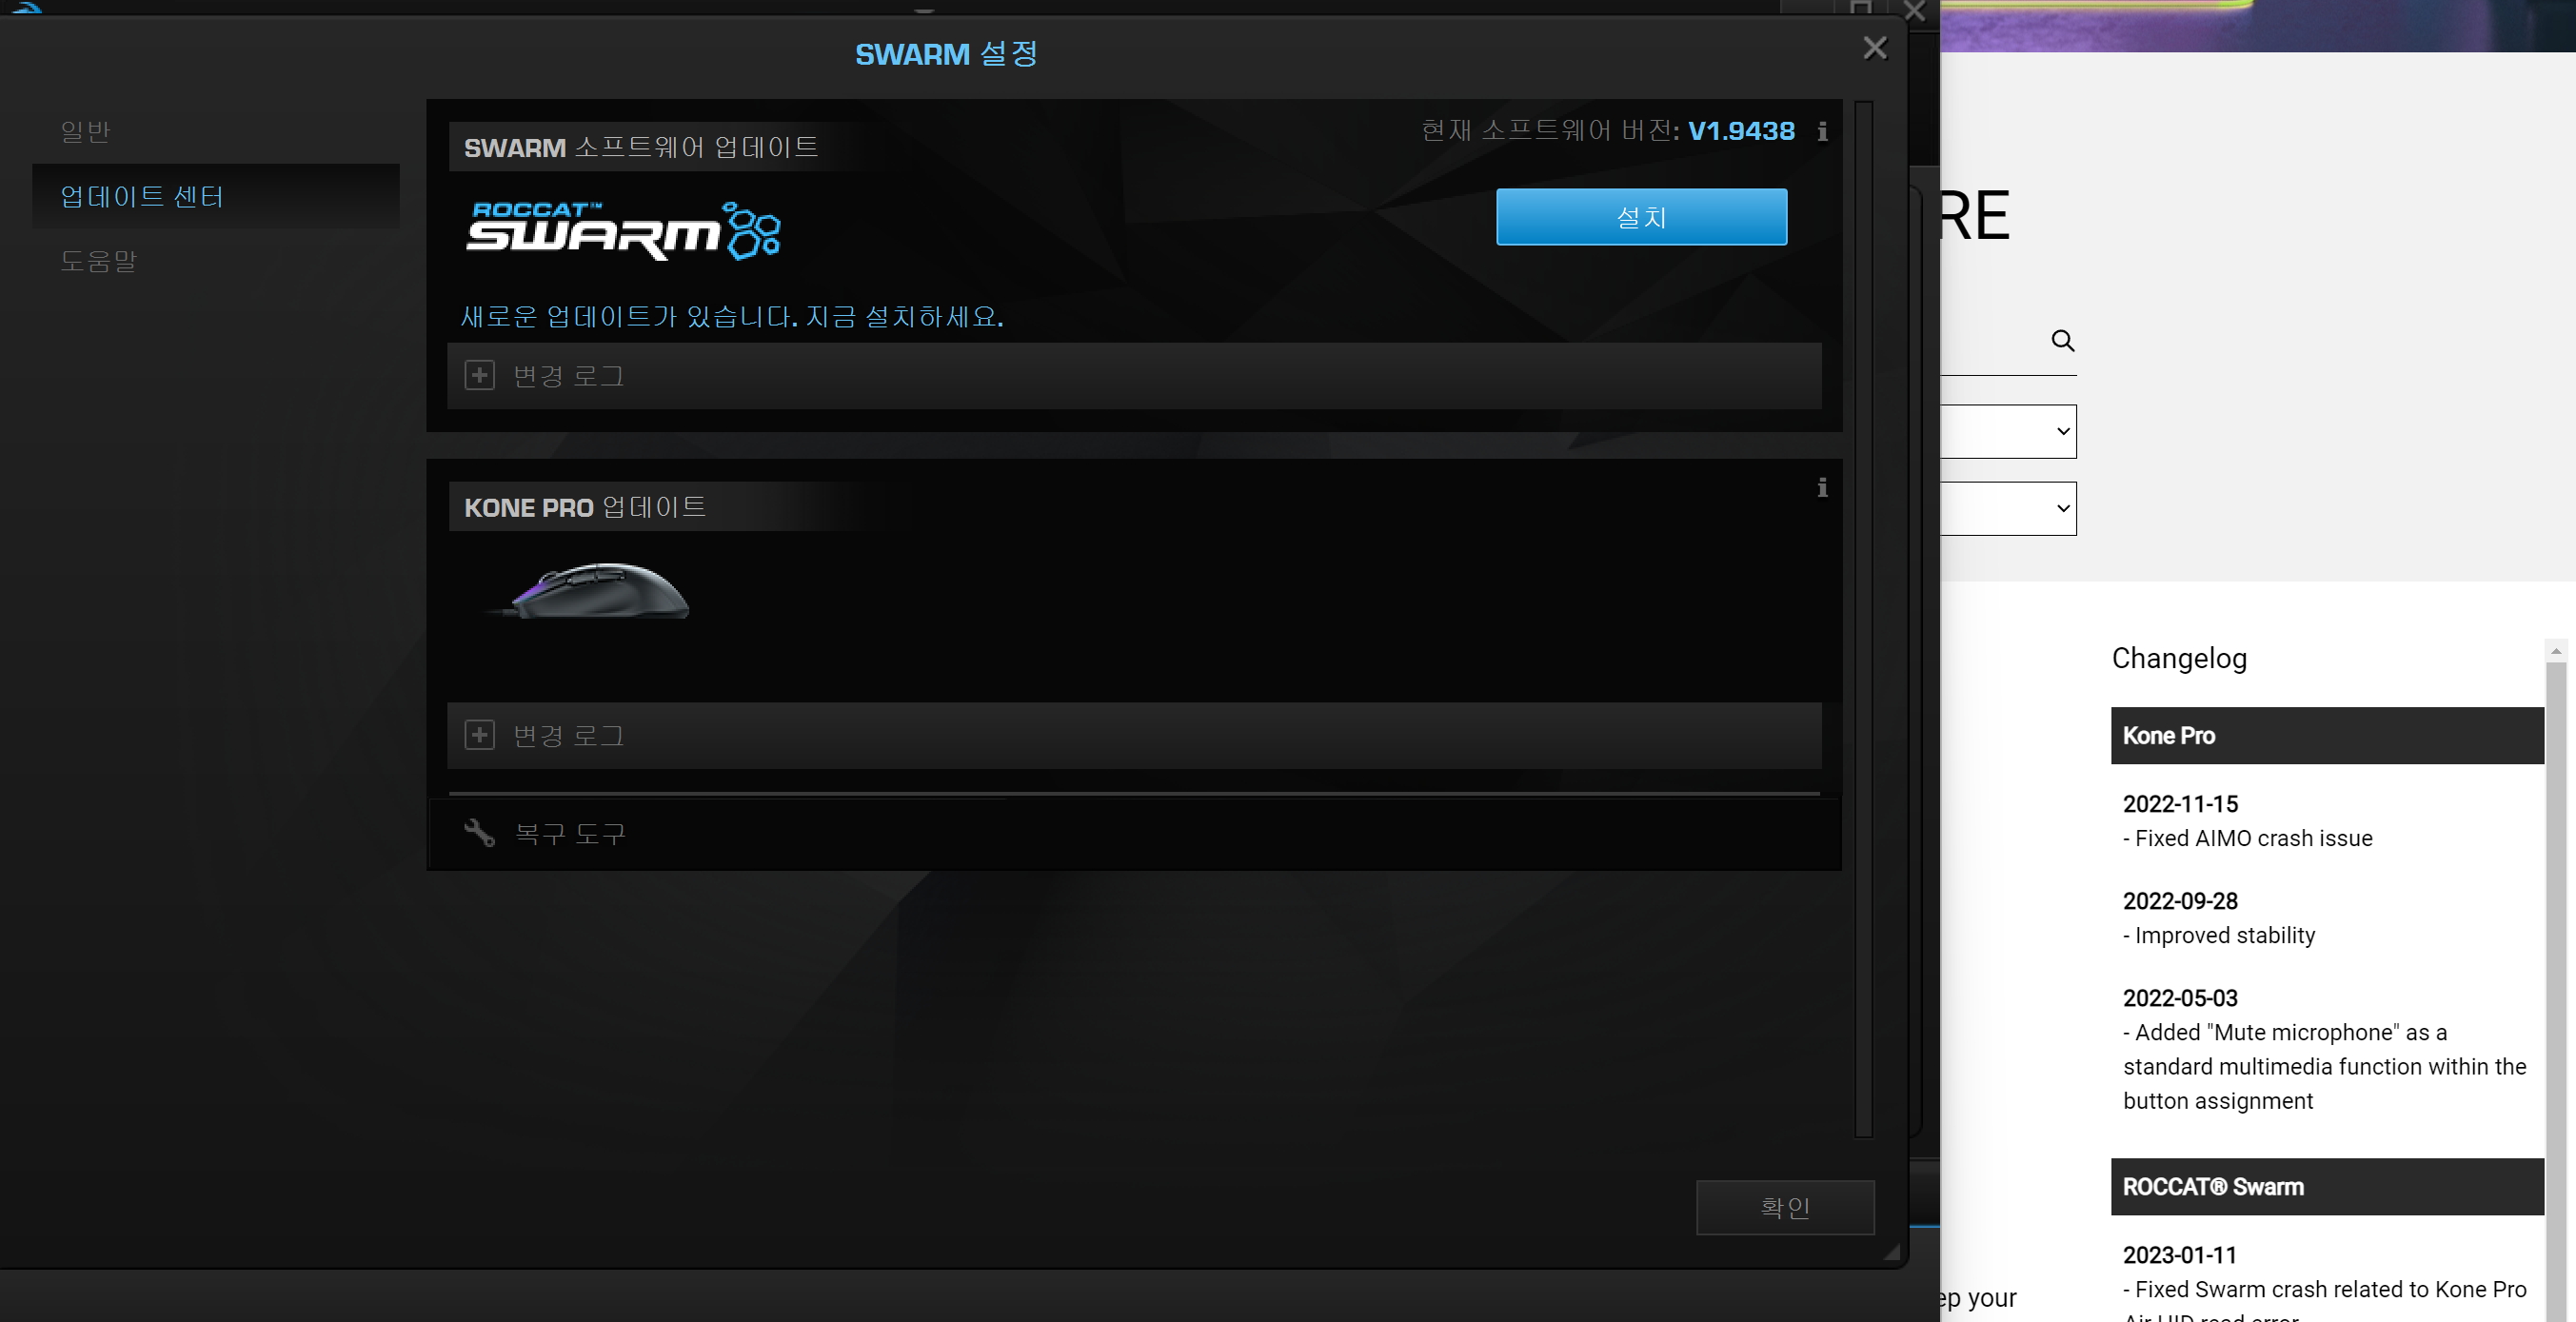Click the SWARM 소프트웨어 업데이트 header
Screen dimensions: 2576x1322
point(641,148)
